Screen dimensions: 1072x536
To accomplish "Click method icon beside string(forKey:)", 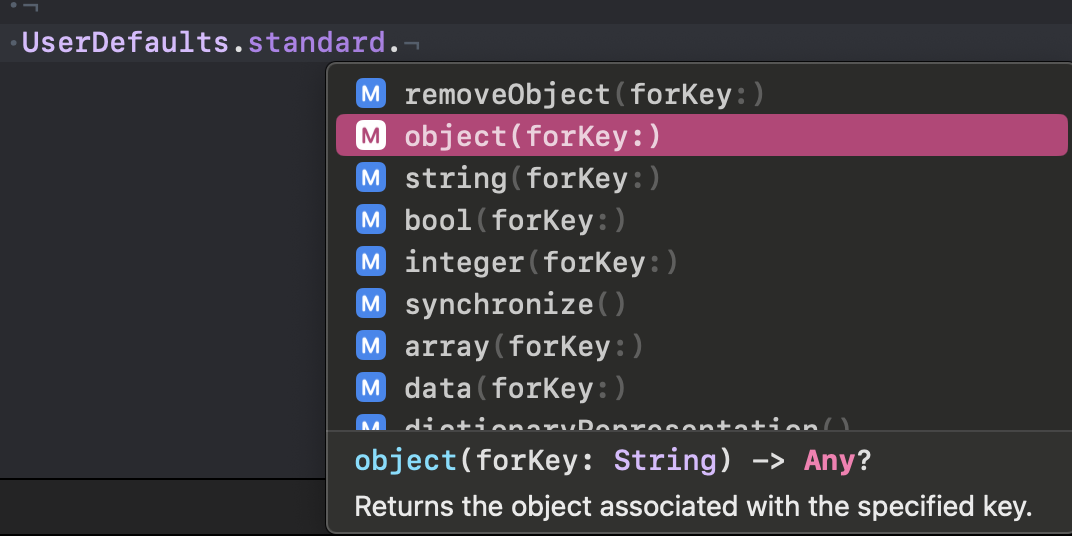I will click(x=371, y=178).
